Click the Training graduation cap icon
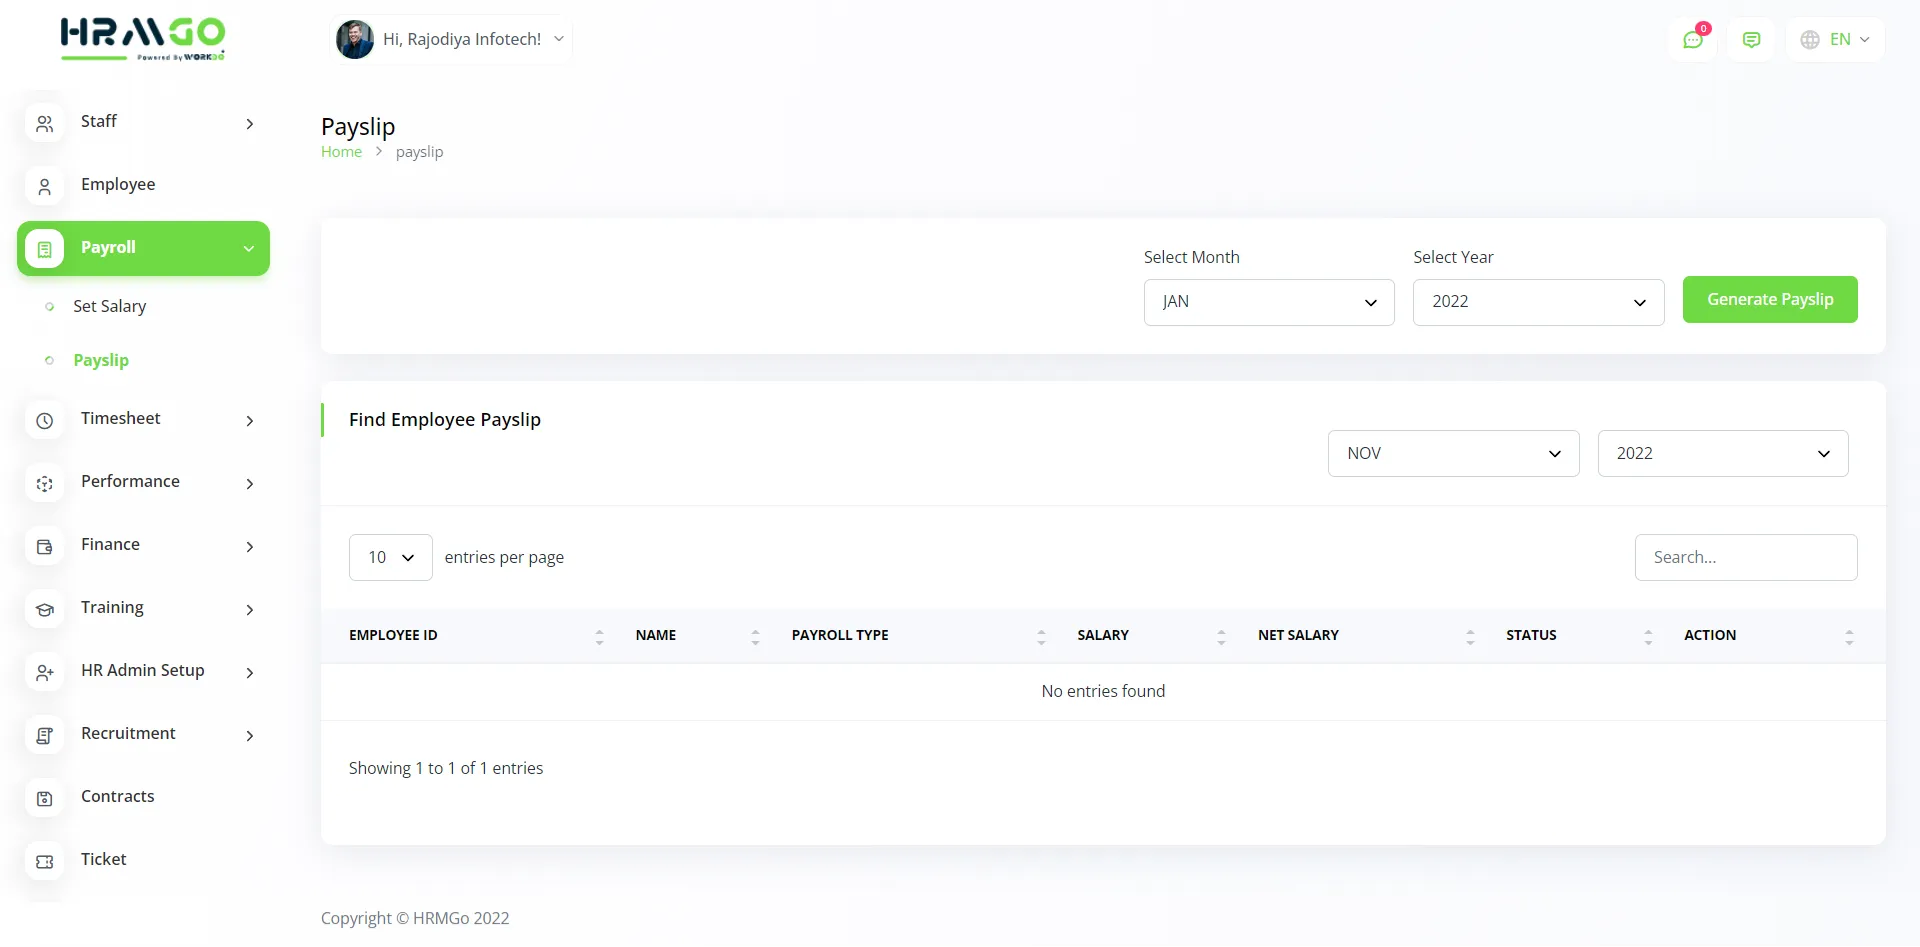This screenshot has height=947, width=1920. point(45,610)
